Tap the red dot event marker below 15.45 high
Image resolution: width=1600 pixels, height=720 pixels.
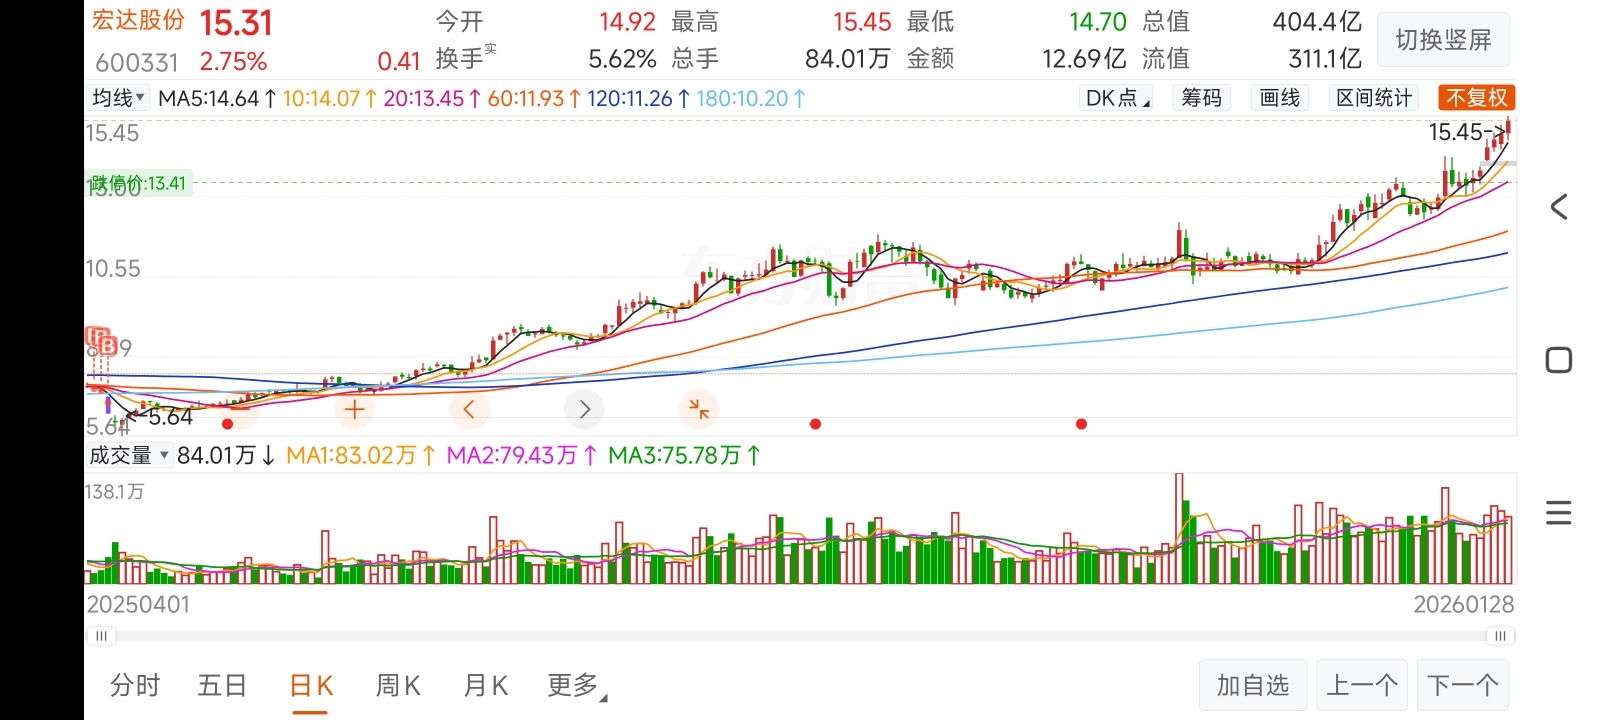click(x=1081, y=424)
